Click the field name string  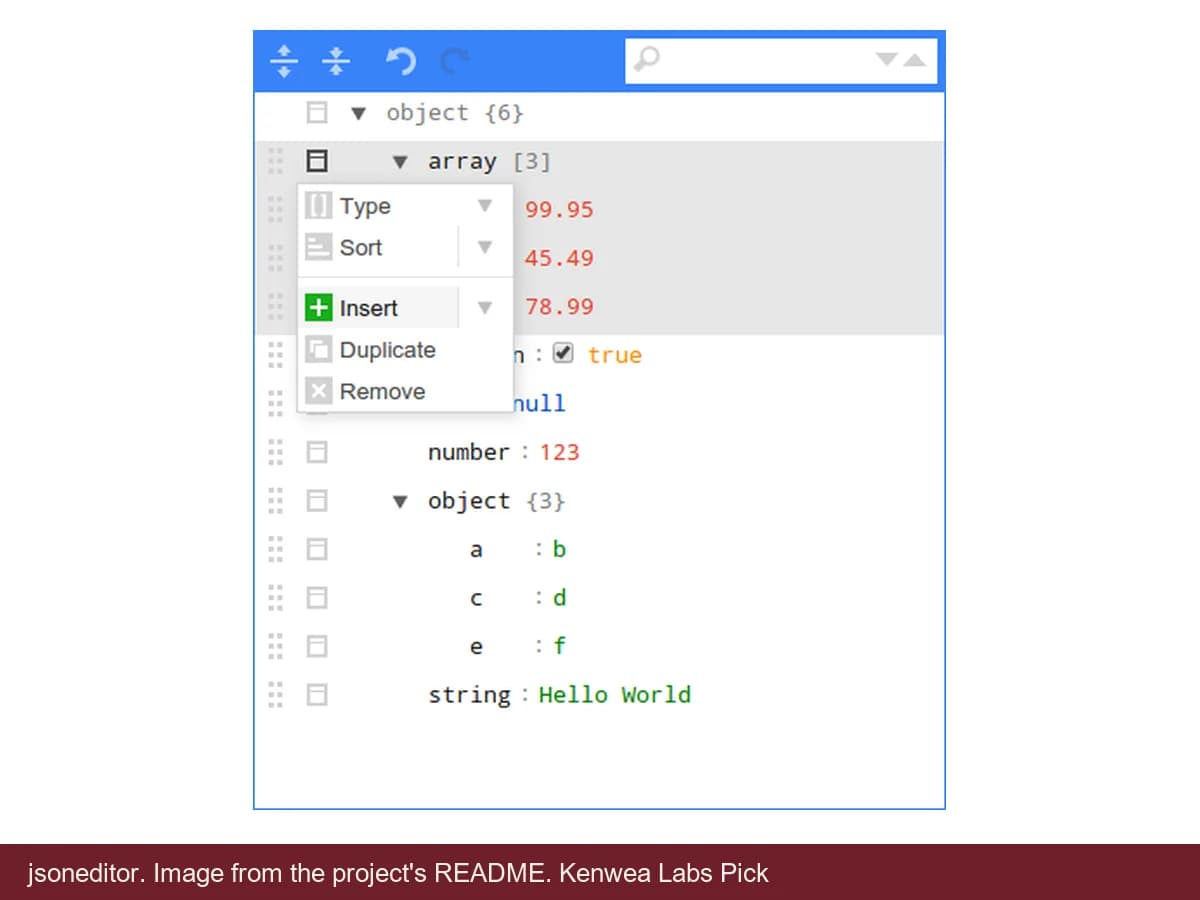(x=469, y=694)
